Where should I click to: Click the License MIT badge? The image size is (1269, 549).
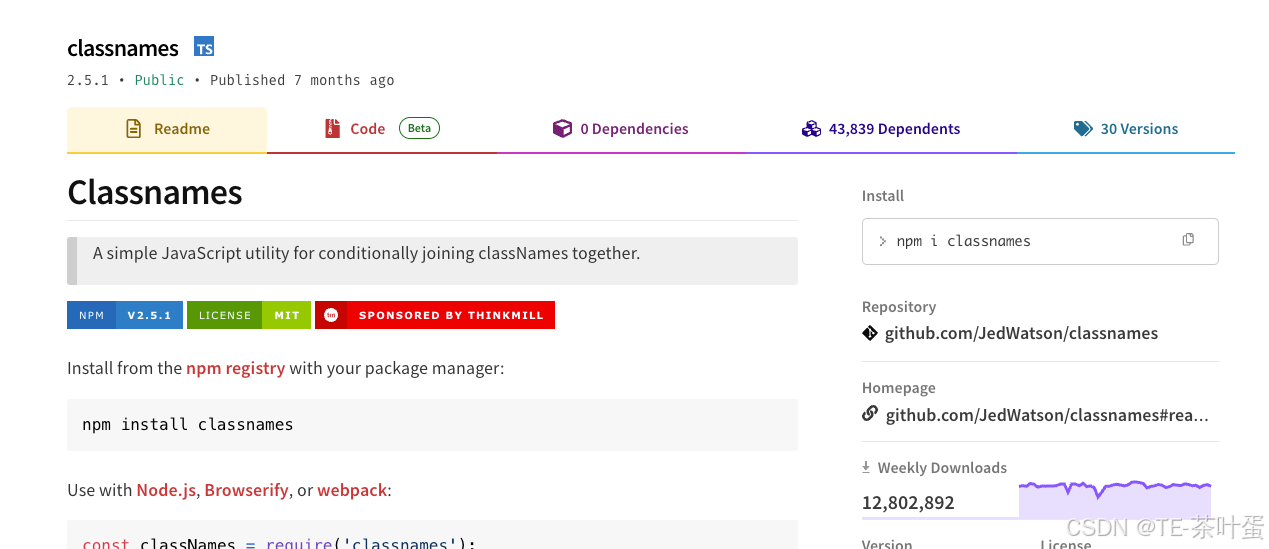tap(249, 315)
